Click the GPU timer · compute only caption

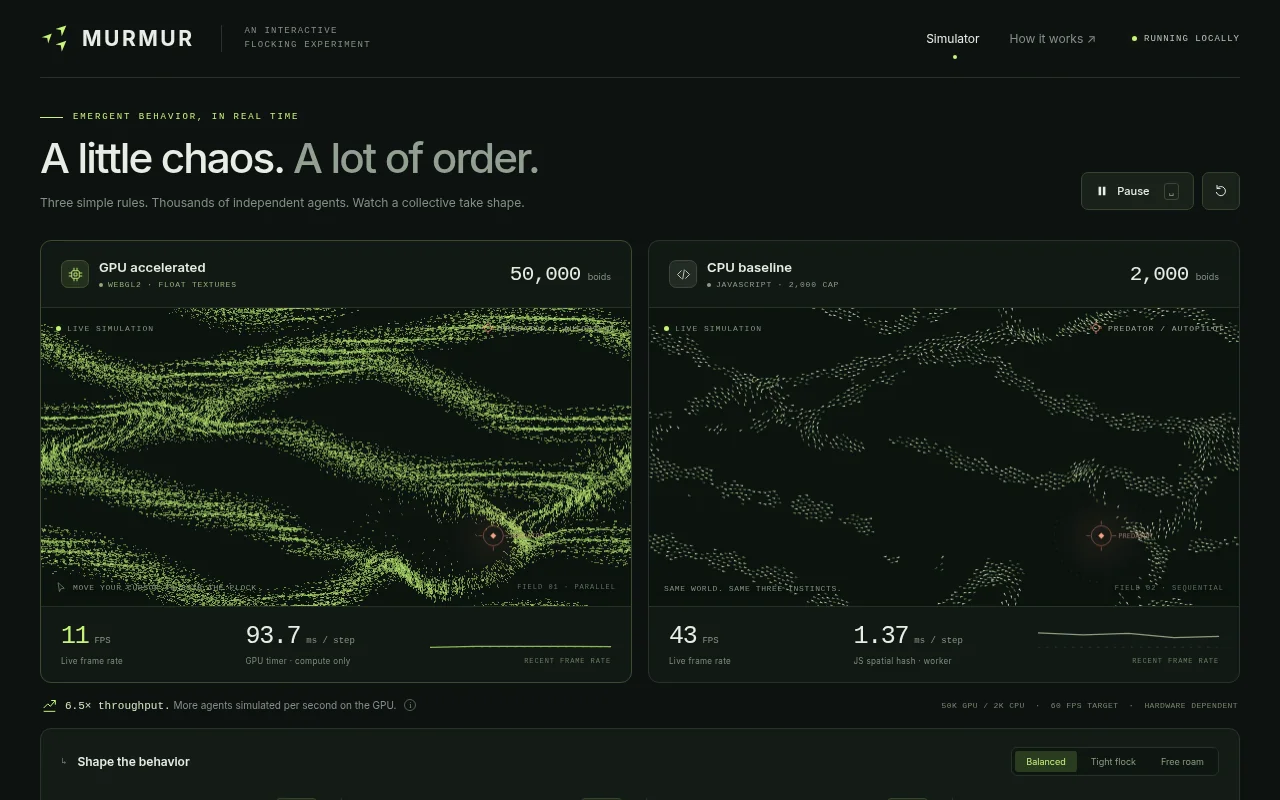(298, 661)
